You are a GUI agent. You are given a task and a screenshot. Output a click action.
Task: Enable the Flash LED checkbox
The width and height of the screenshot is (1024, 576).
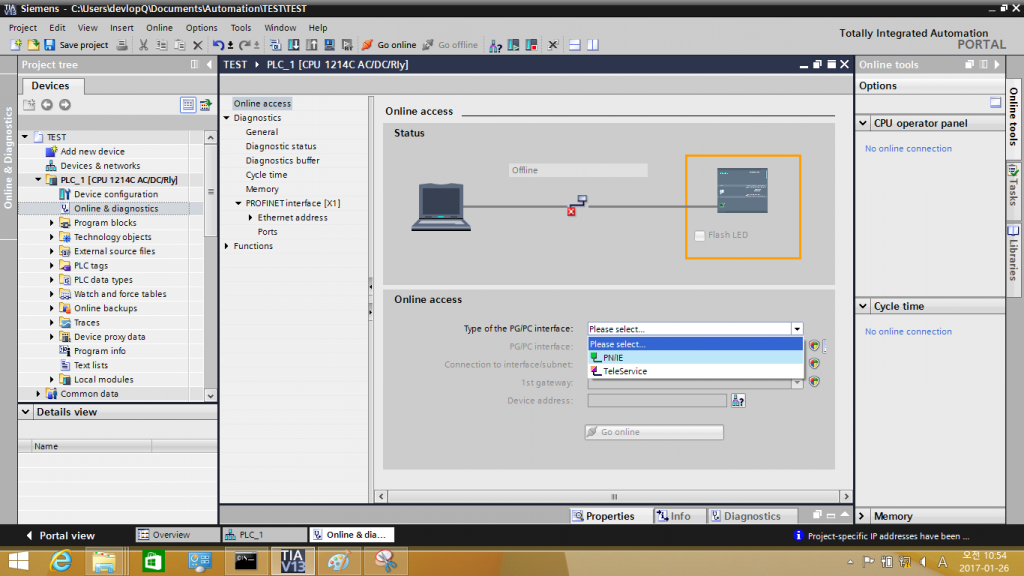699,235
